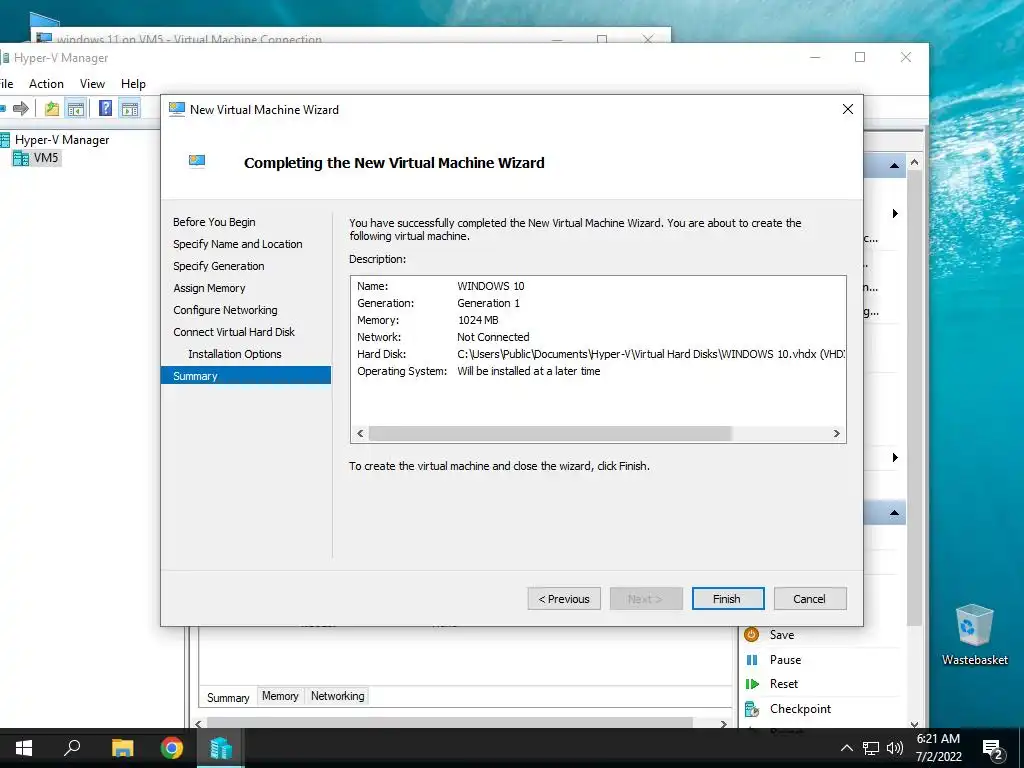Click the blue Help toolbar icon

point(105,108)
